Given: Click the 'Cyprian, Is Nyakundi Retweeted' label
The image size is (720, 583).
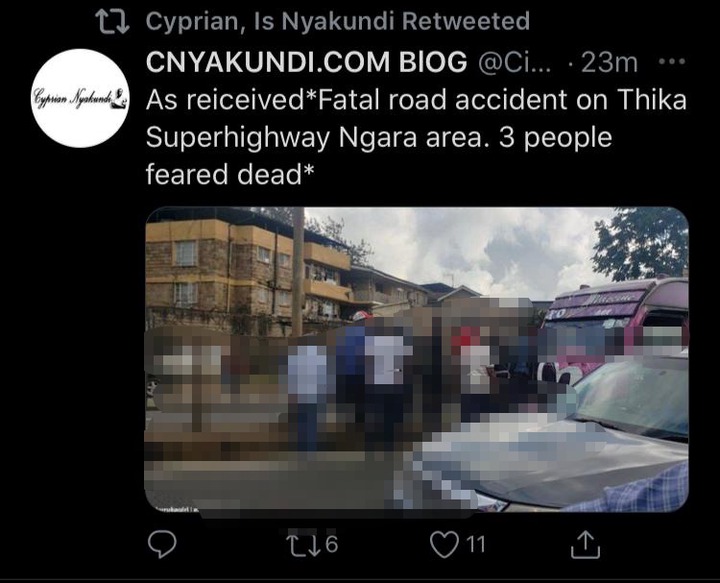Looking at the screenshot, I should coord(338,21).
